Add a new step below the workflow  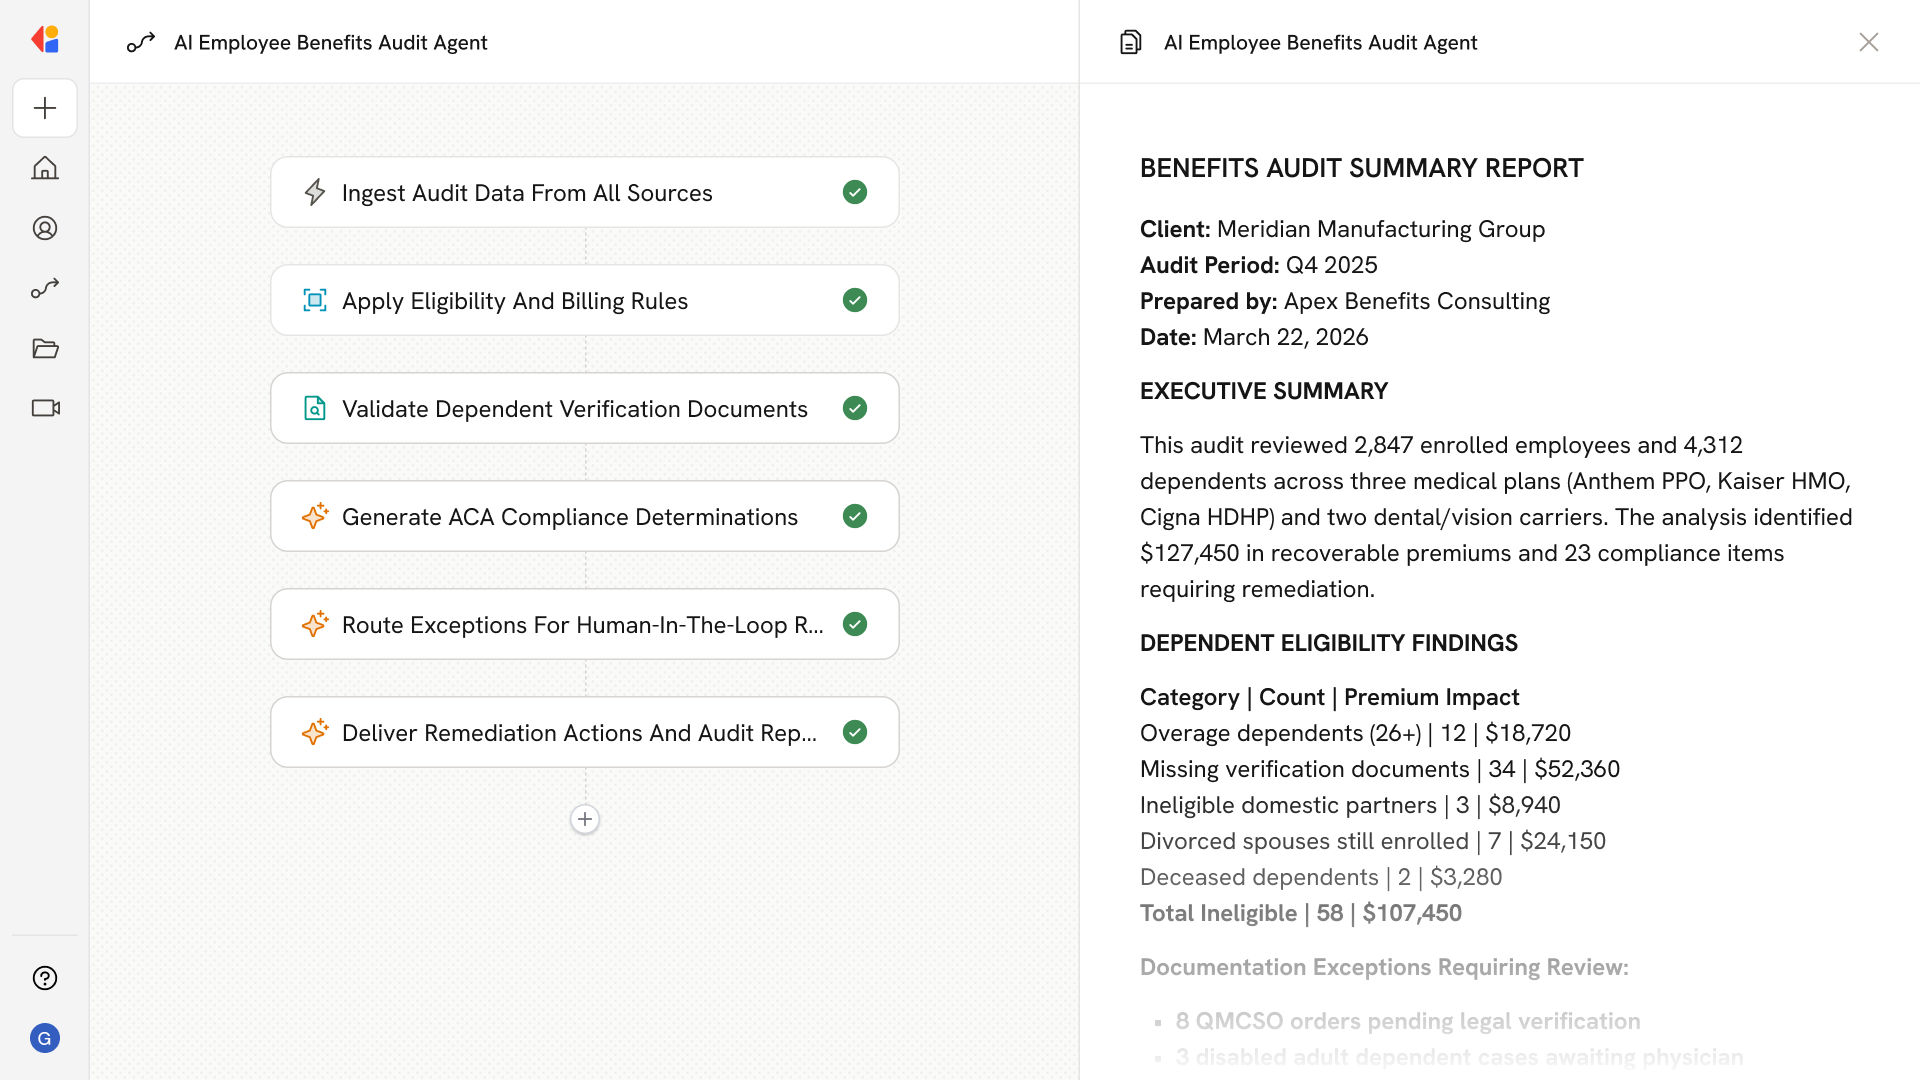coord(585,819)
